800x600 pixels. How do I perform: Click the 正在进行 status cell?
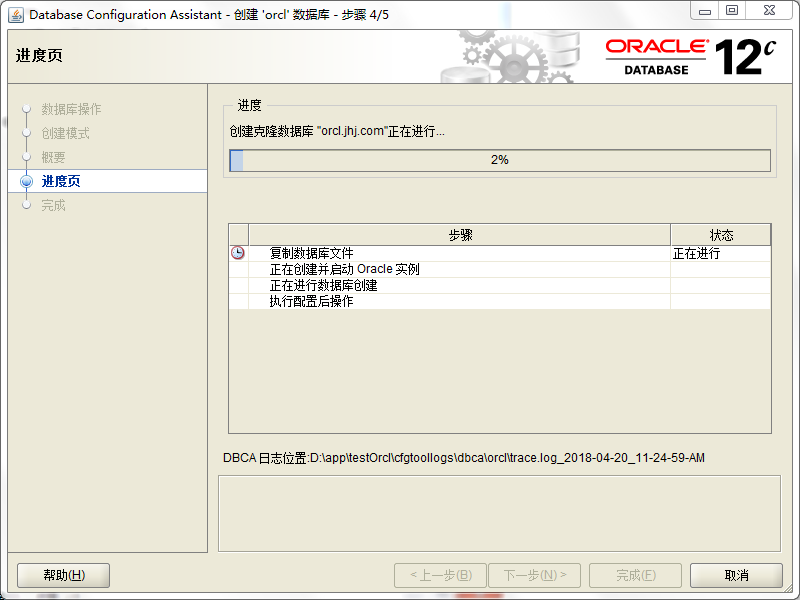[720, 253]
